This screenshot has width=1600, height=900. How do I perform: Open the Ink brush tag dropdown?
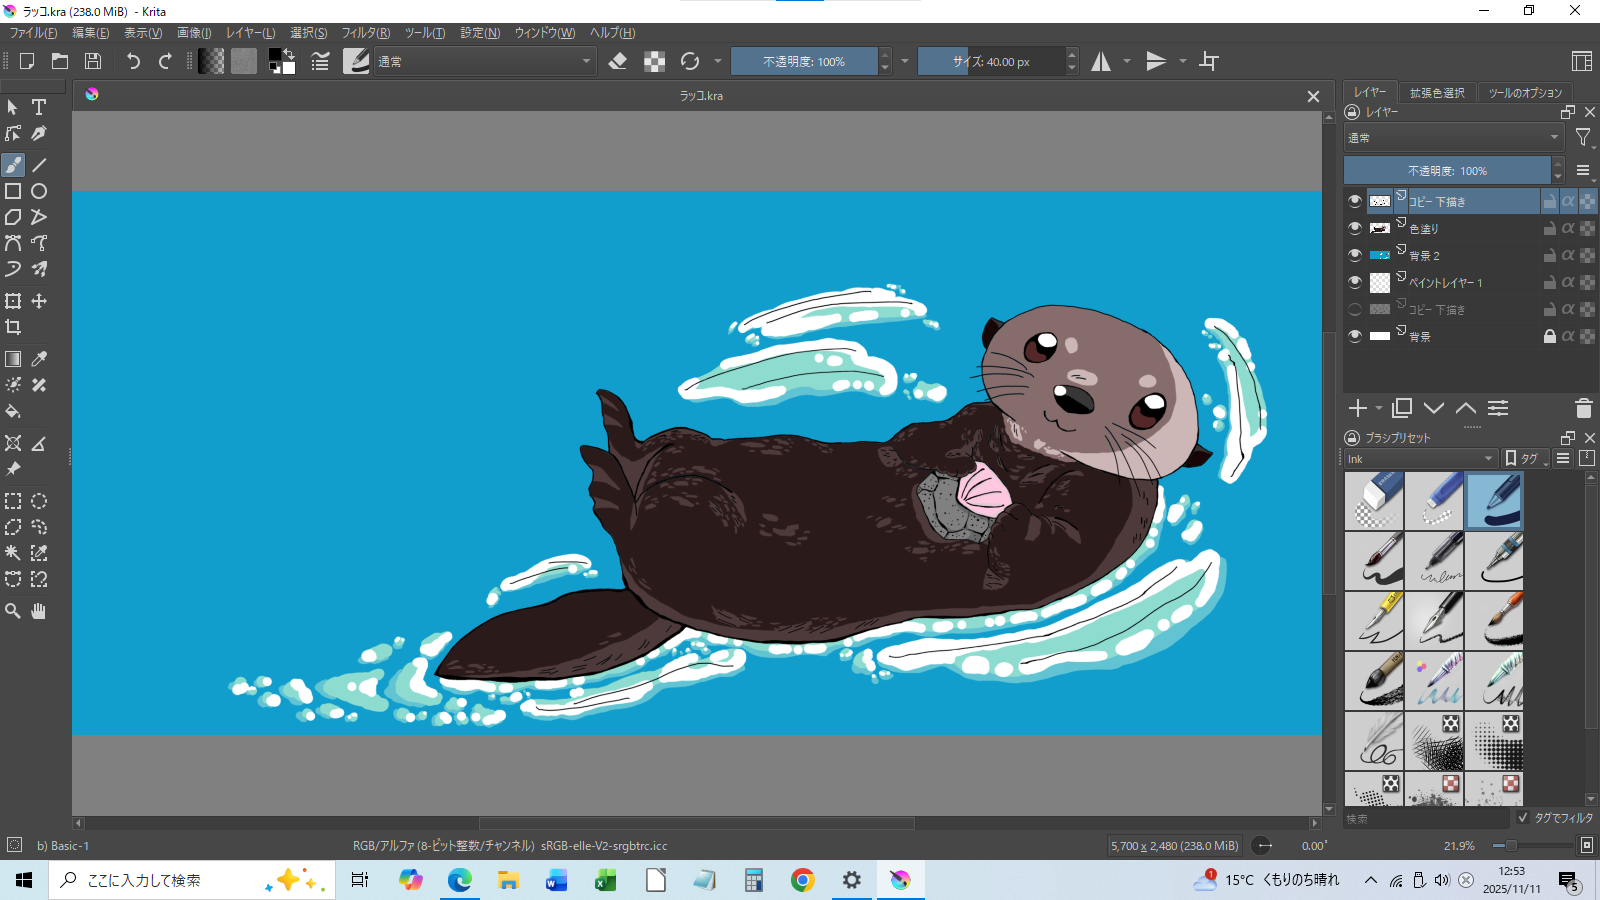tap(1420, 459)
